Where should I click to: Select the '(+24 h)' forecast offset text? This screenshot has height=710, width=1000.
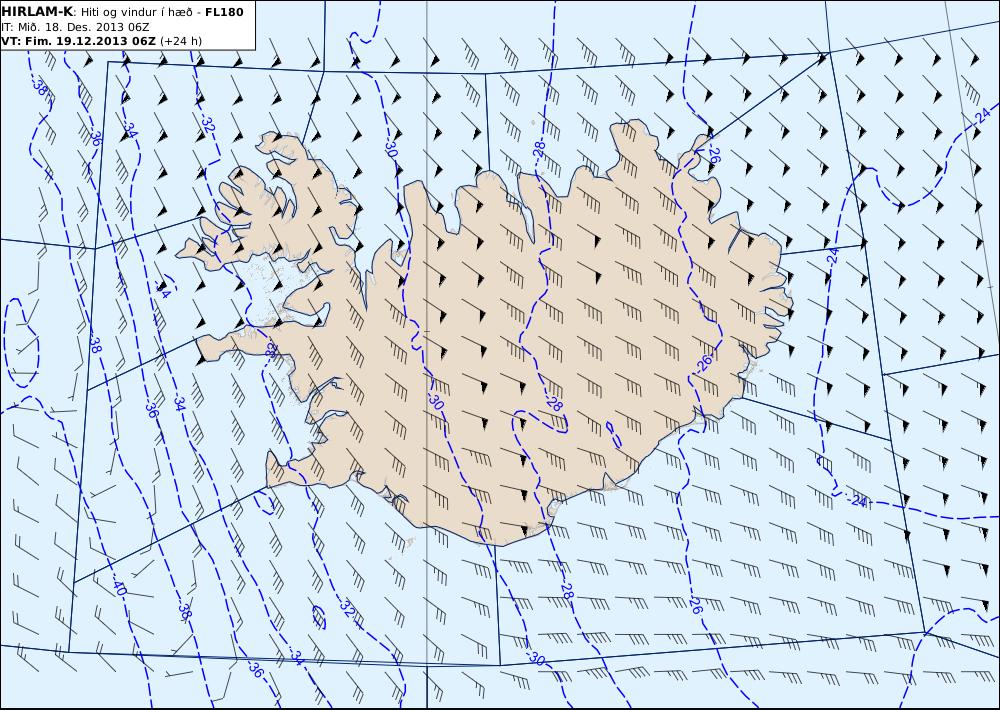180,41
